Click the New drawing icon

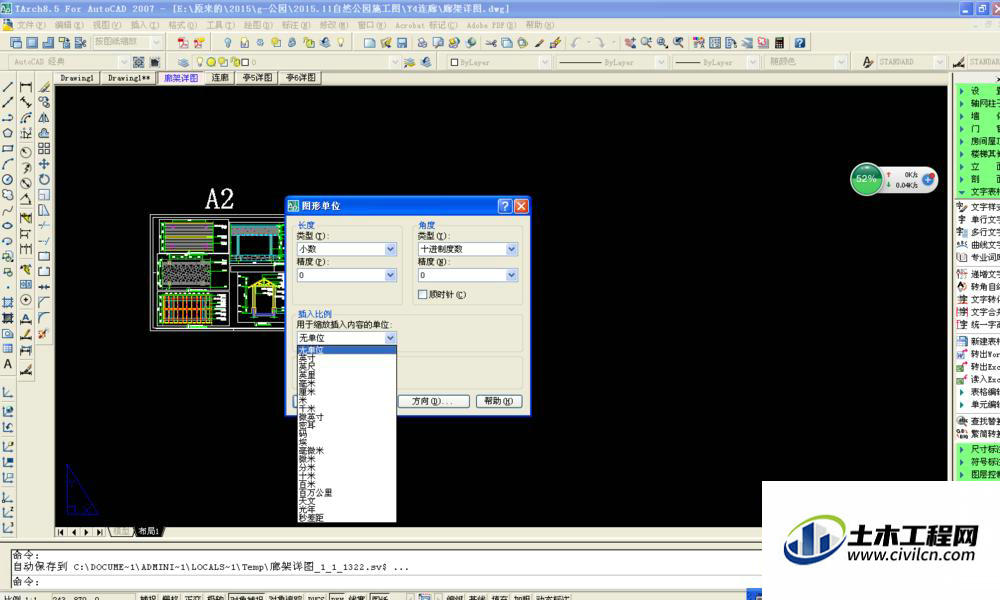[369, 43]
